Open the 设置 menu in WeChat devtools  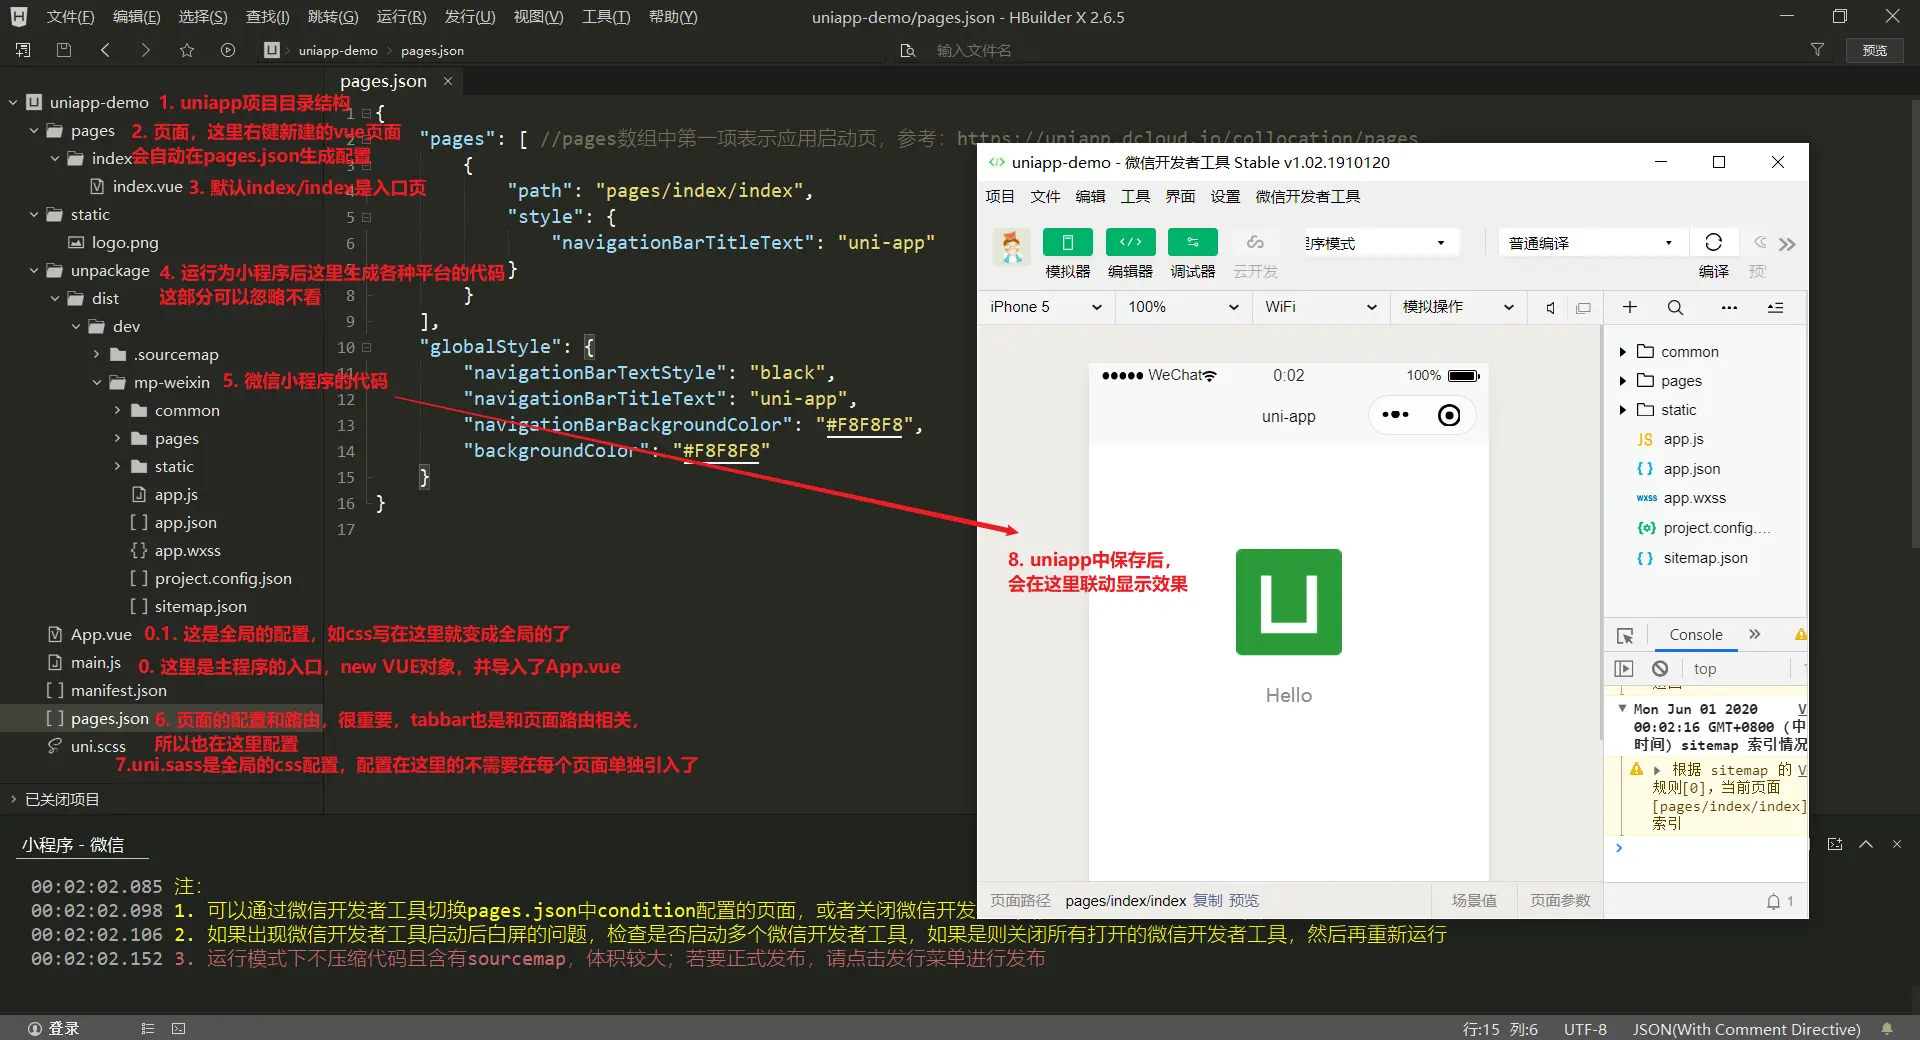[1225, 197]
